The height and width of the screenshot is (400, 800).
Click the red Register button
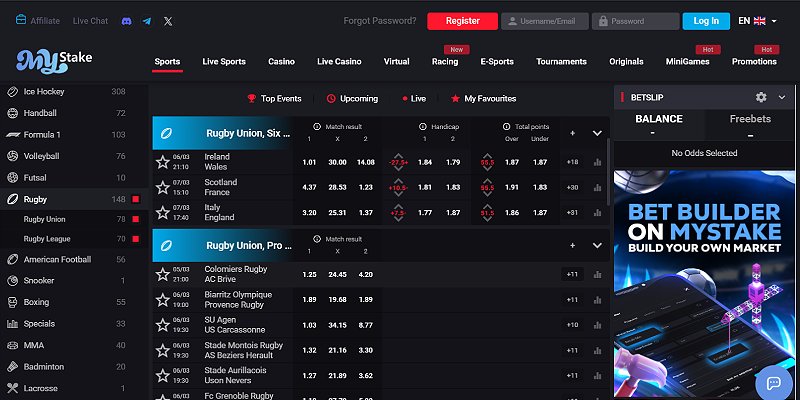click(x=463, y=21)
